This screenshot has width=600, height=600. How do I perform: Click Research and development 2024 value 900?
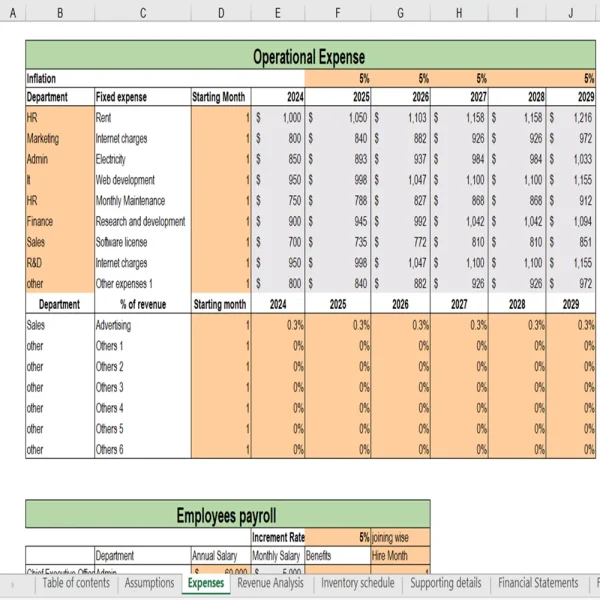278,221
